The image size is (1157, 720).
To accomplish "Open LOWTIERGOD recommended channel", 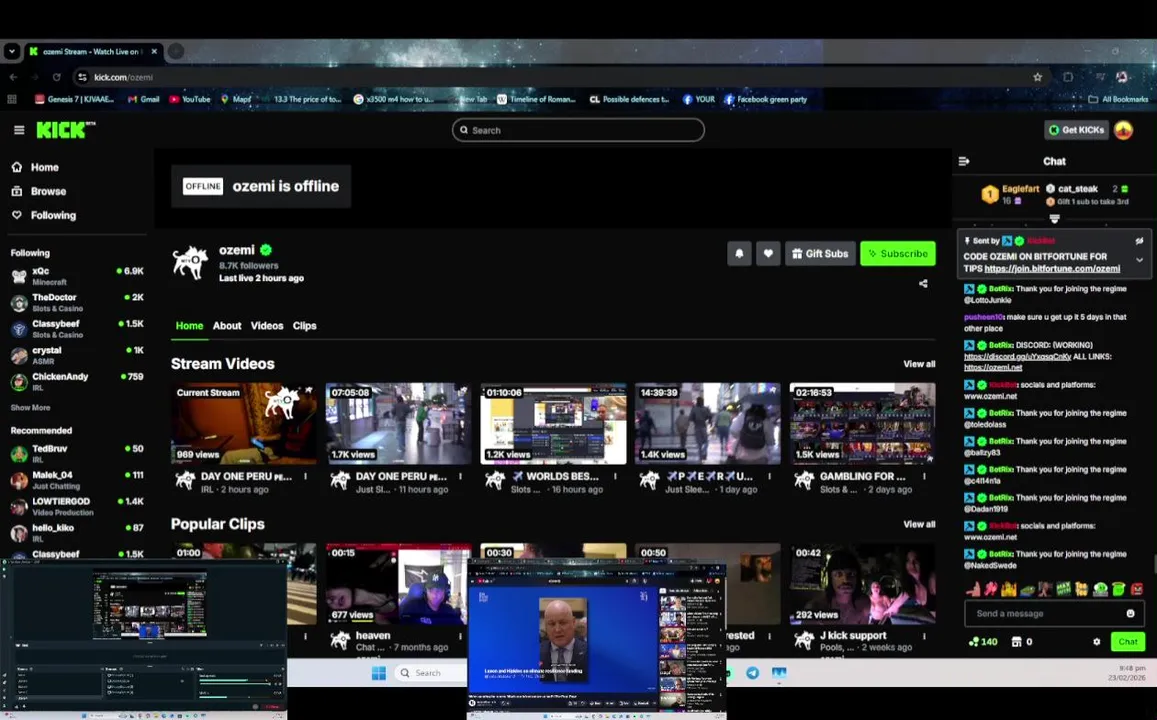I will (77, 506).
